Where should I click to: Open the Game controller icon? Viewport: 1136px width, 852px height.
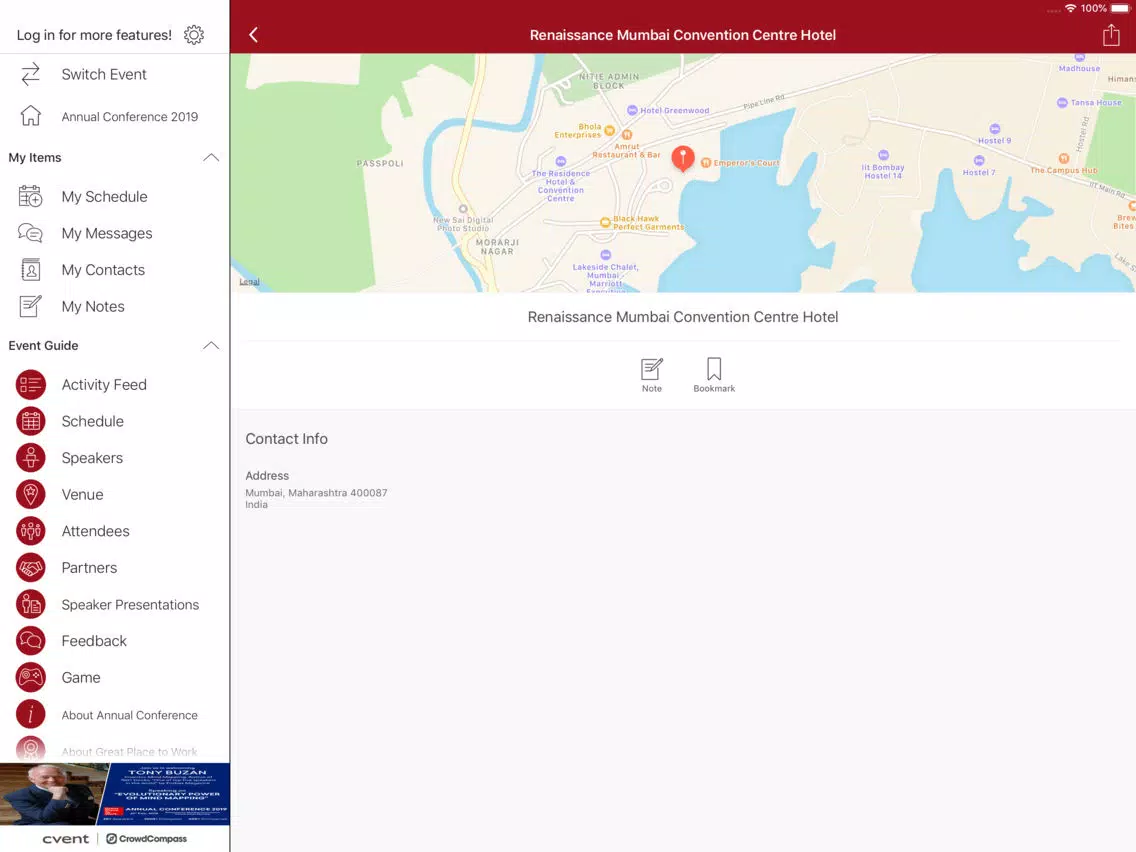[30, 677]
